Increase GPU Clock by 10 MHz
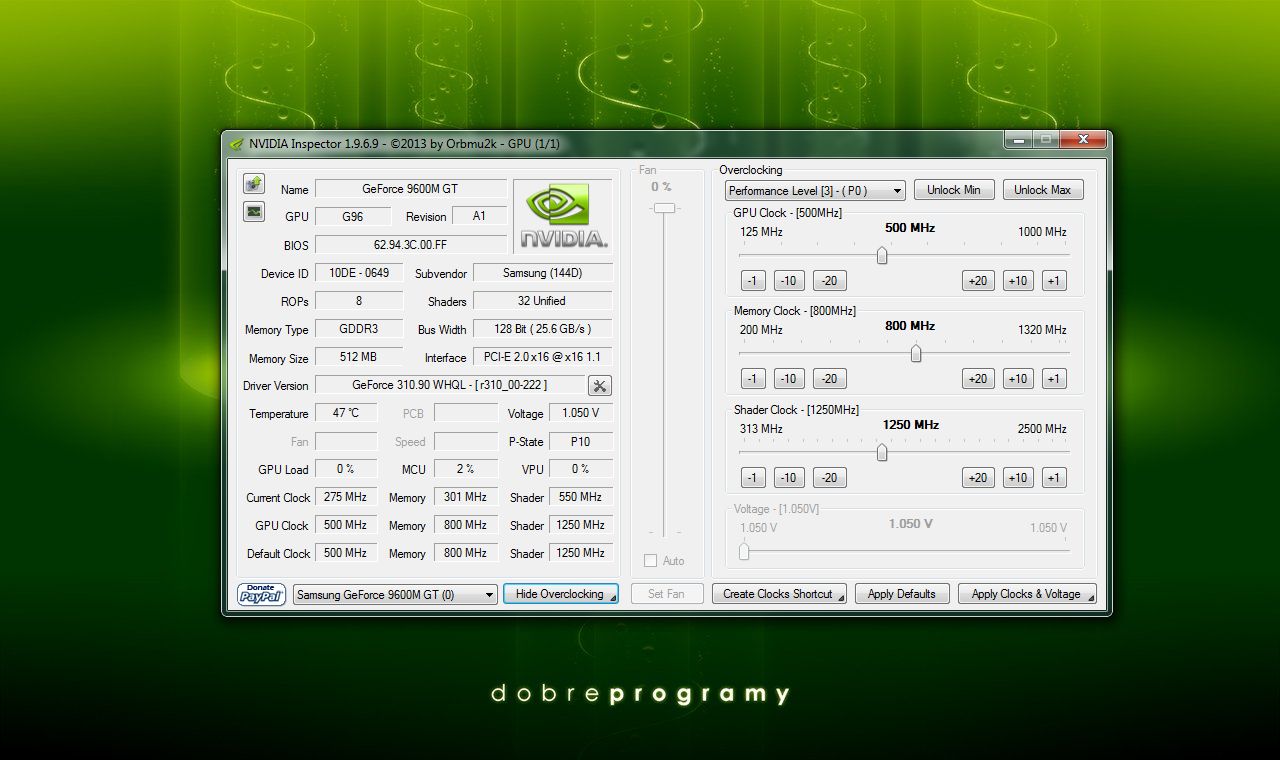Image resolution: width=1280 pixels, height=760 pixels. pyautogui.click(x=1018, y=281)
